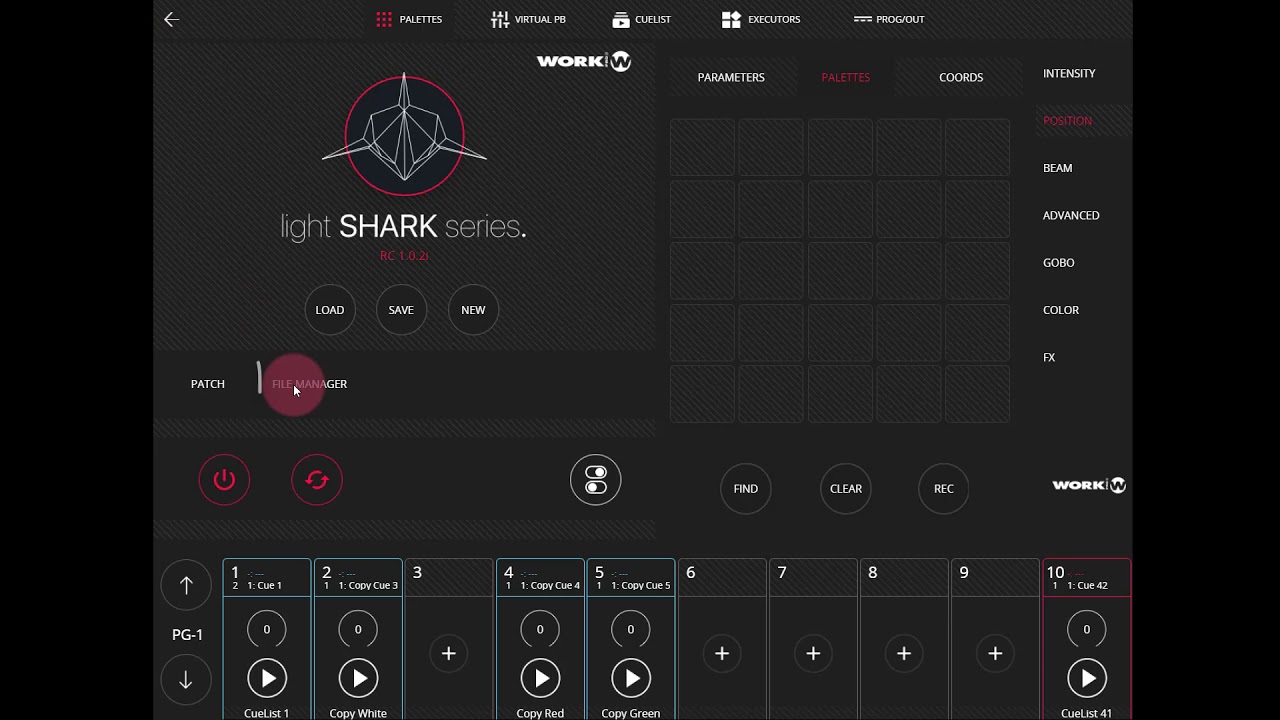Open the Cuelist view
Screen dimensions: 1280x720
[x=642, y=19]
